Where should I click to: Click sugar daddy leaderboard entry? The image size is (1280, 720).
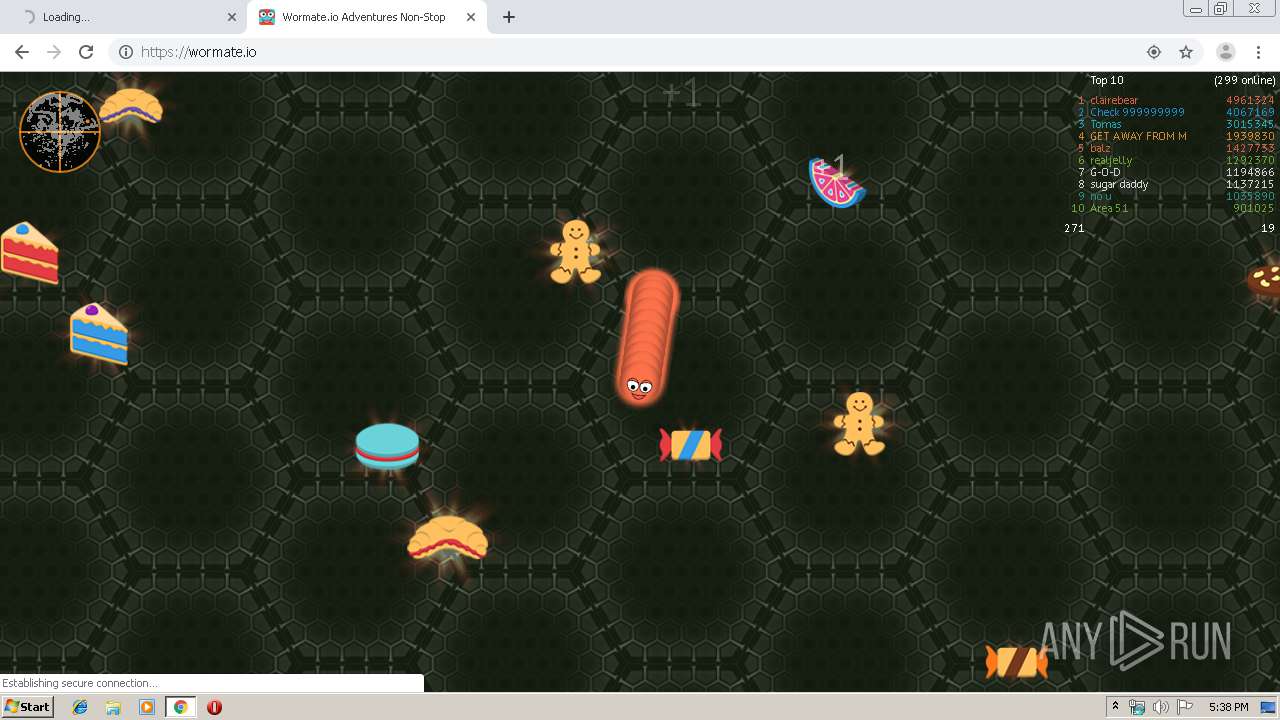1119,184
